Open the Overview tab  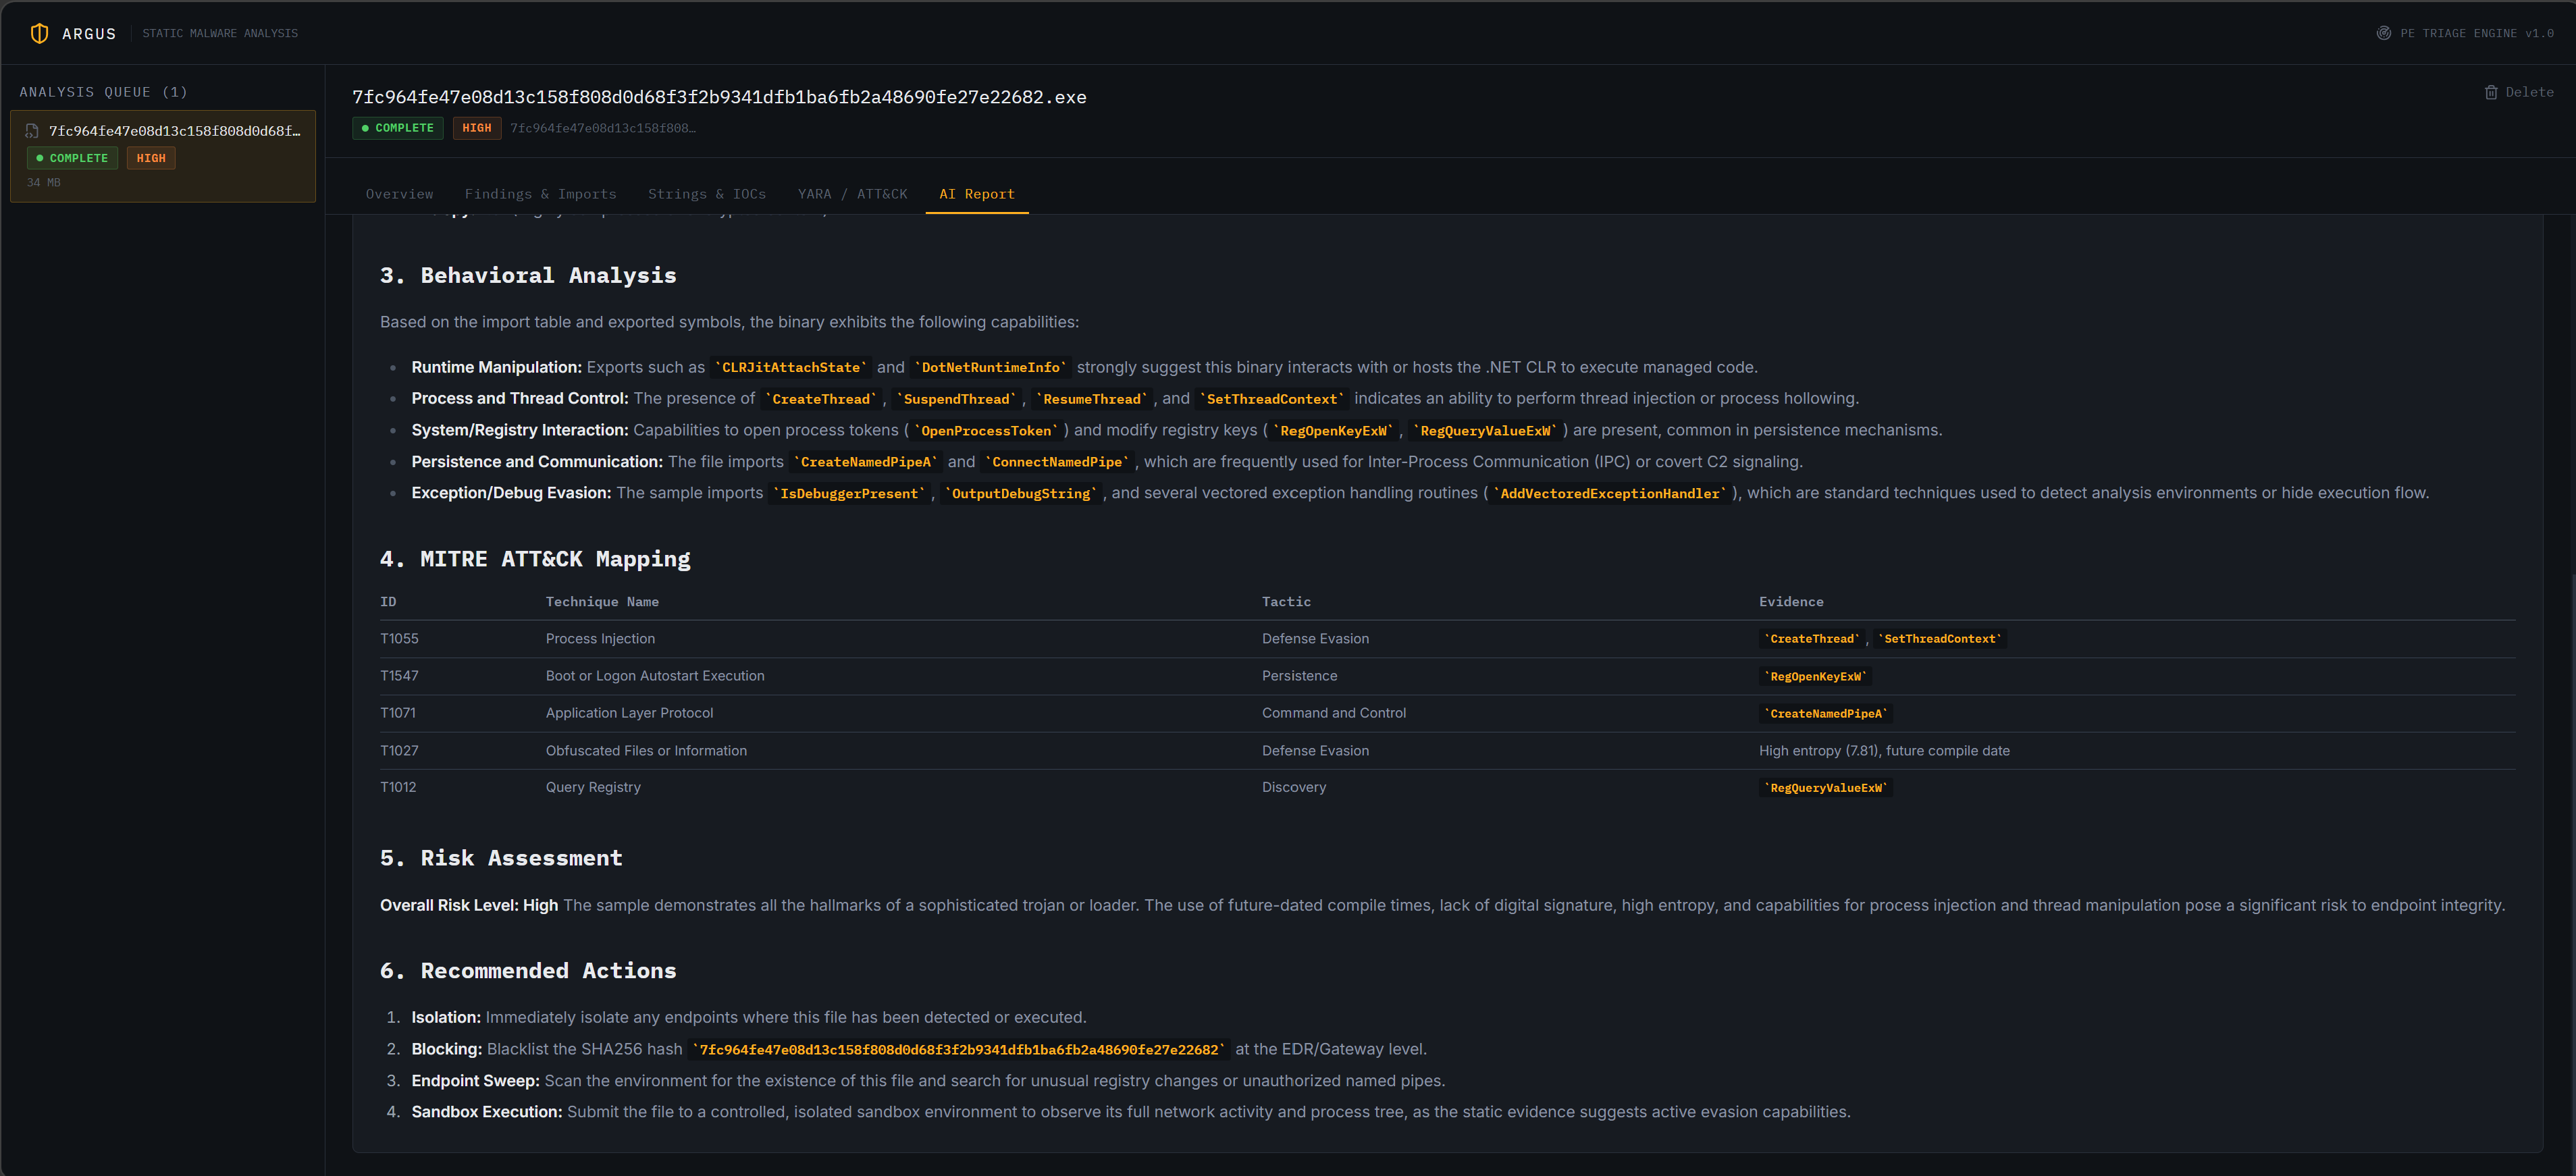(x=399, y=194)
